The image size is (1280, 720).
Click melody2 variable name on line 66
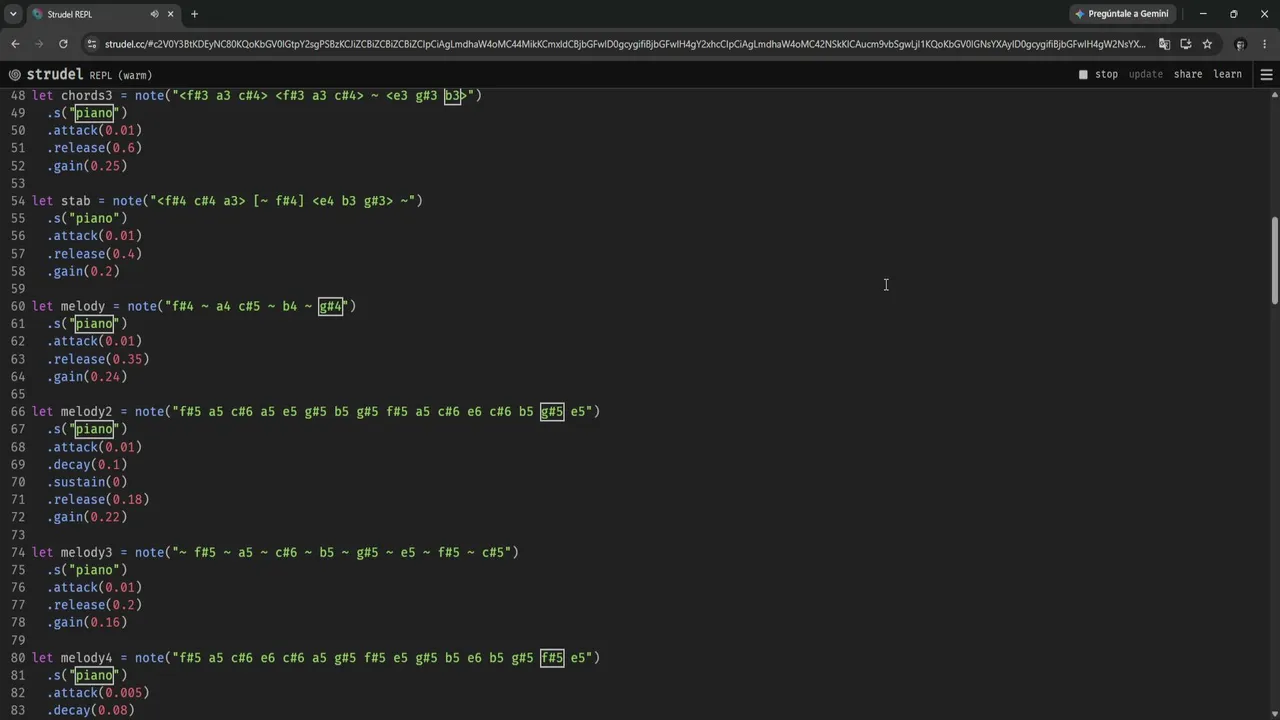(x=86, y=411)
